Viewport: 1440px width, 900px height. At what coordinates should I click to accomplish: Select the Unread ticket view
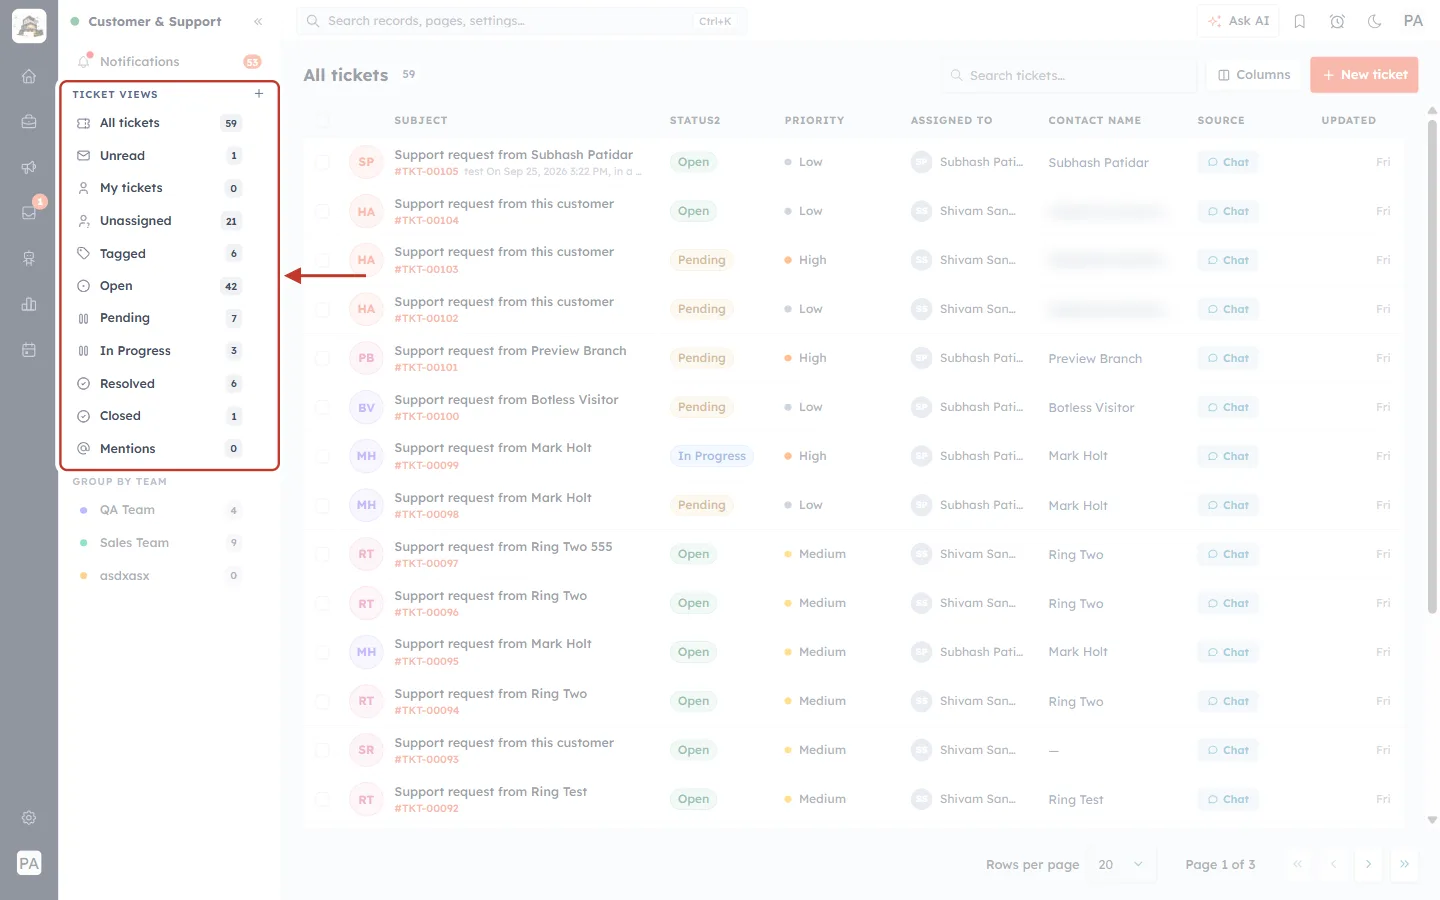(160, 156)
